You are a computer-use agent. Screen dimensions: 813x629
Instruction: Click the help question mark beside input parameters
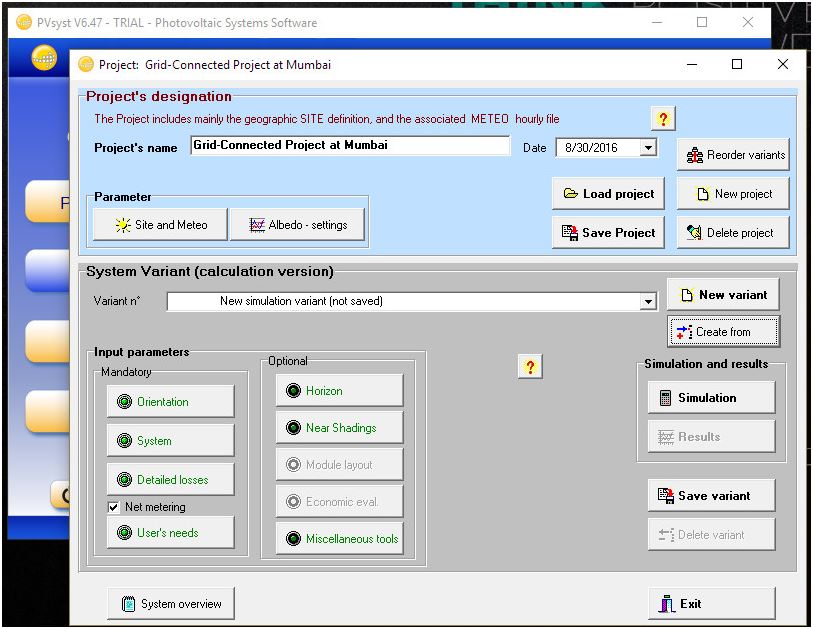[x=530, y=367]
